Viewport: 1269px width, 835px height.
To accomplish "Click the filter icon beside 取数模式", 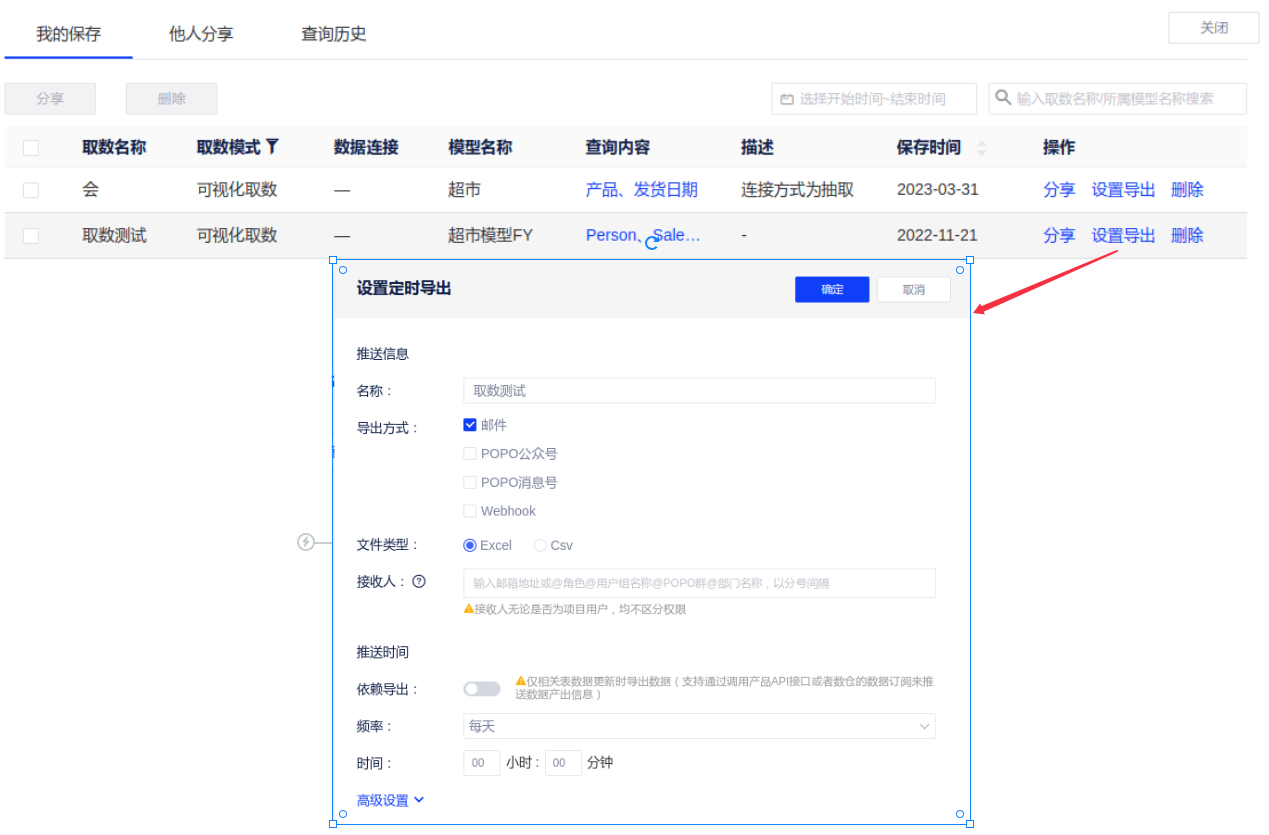I will point(272,147).
